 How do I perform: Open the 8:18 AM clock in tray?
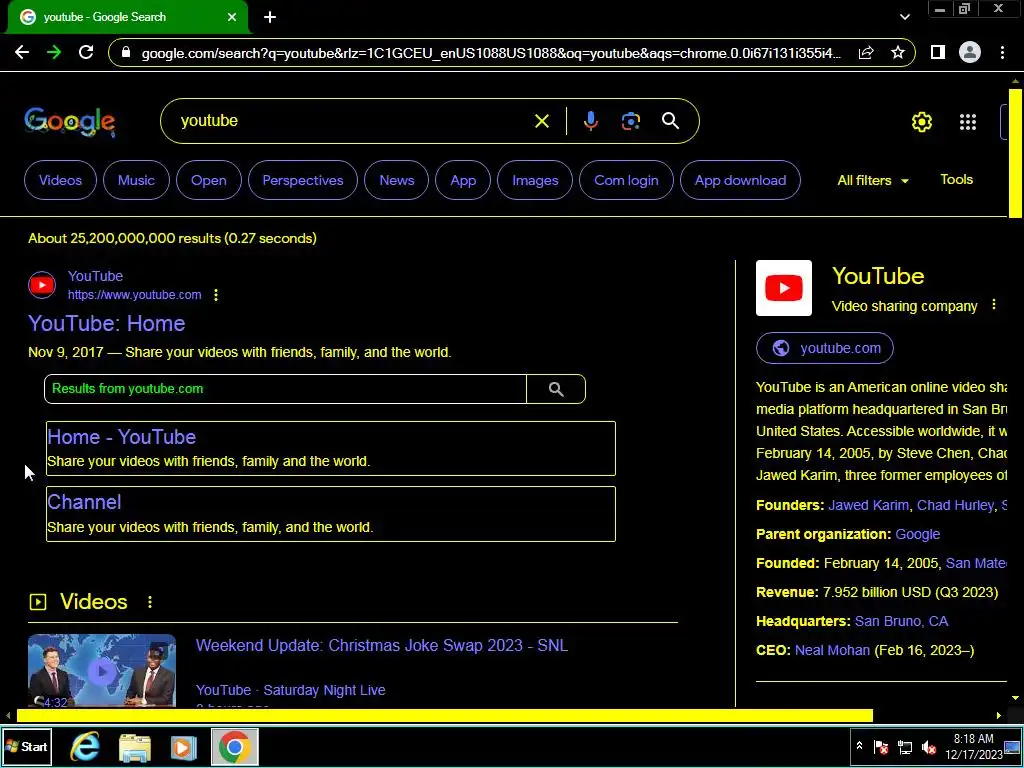pos(973,746)
